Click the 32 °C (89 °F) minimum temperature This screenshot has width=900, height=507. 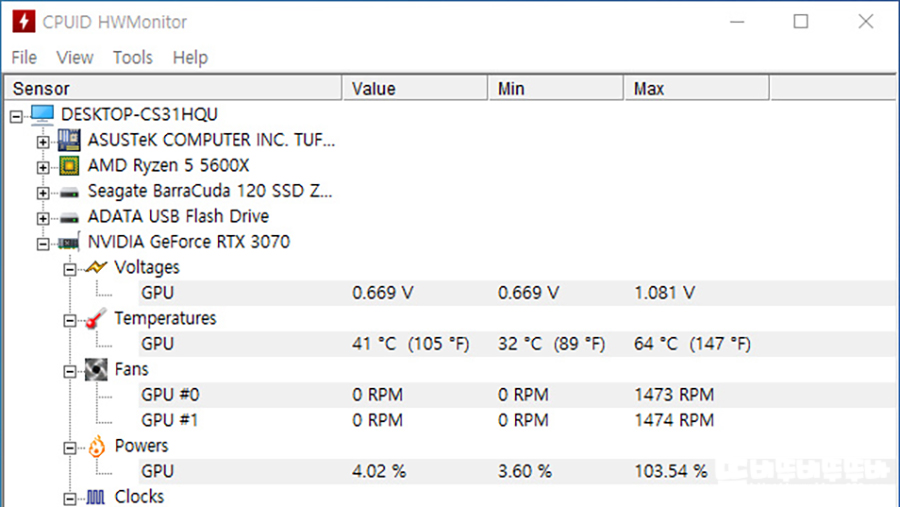pyautogui.click(x=552, y=344)
